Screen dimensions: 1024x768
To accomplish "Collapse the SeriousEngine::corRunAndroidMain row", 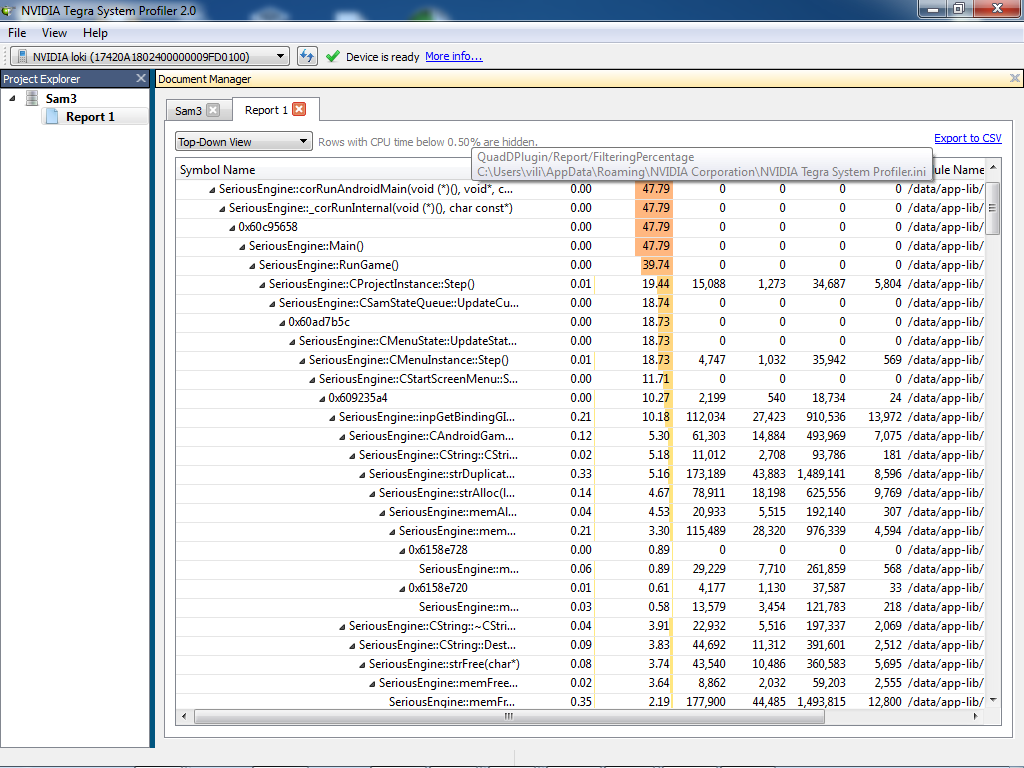I will pyautogui.click(x=212, y=190).
